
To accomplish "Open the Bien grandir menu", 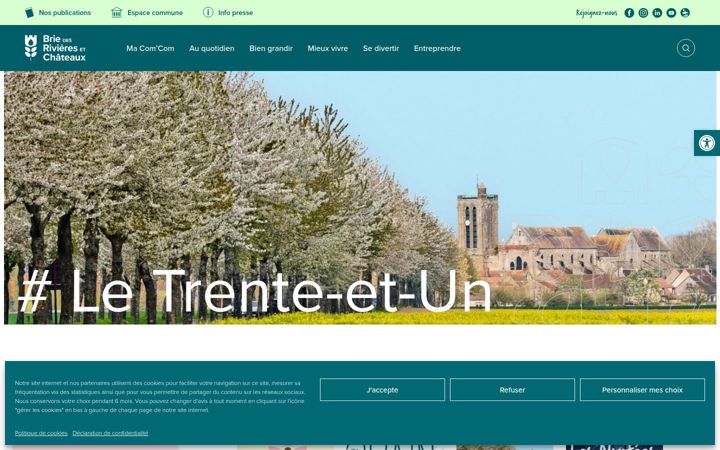I will (x=271, y=48).
